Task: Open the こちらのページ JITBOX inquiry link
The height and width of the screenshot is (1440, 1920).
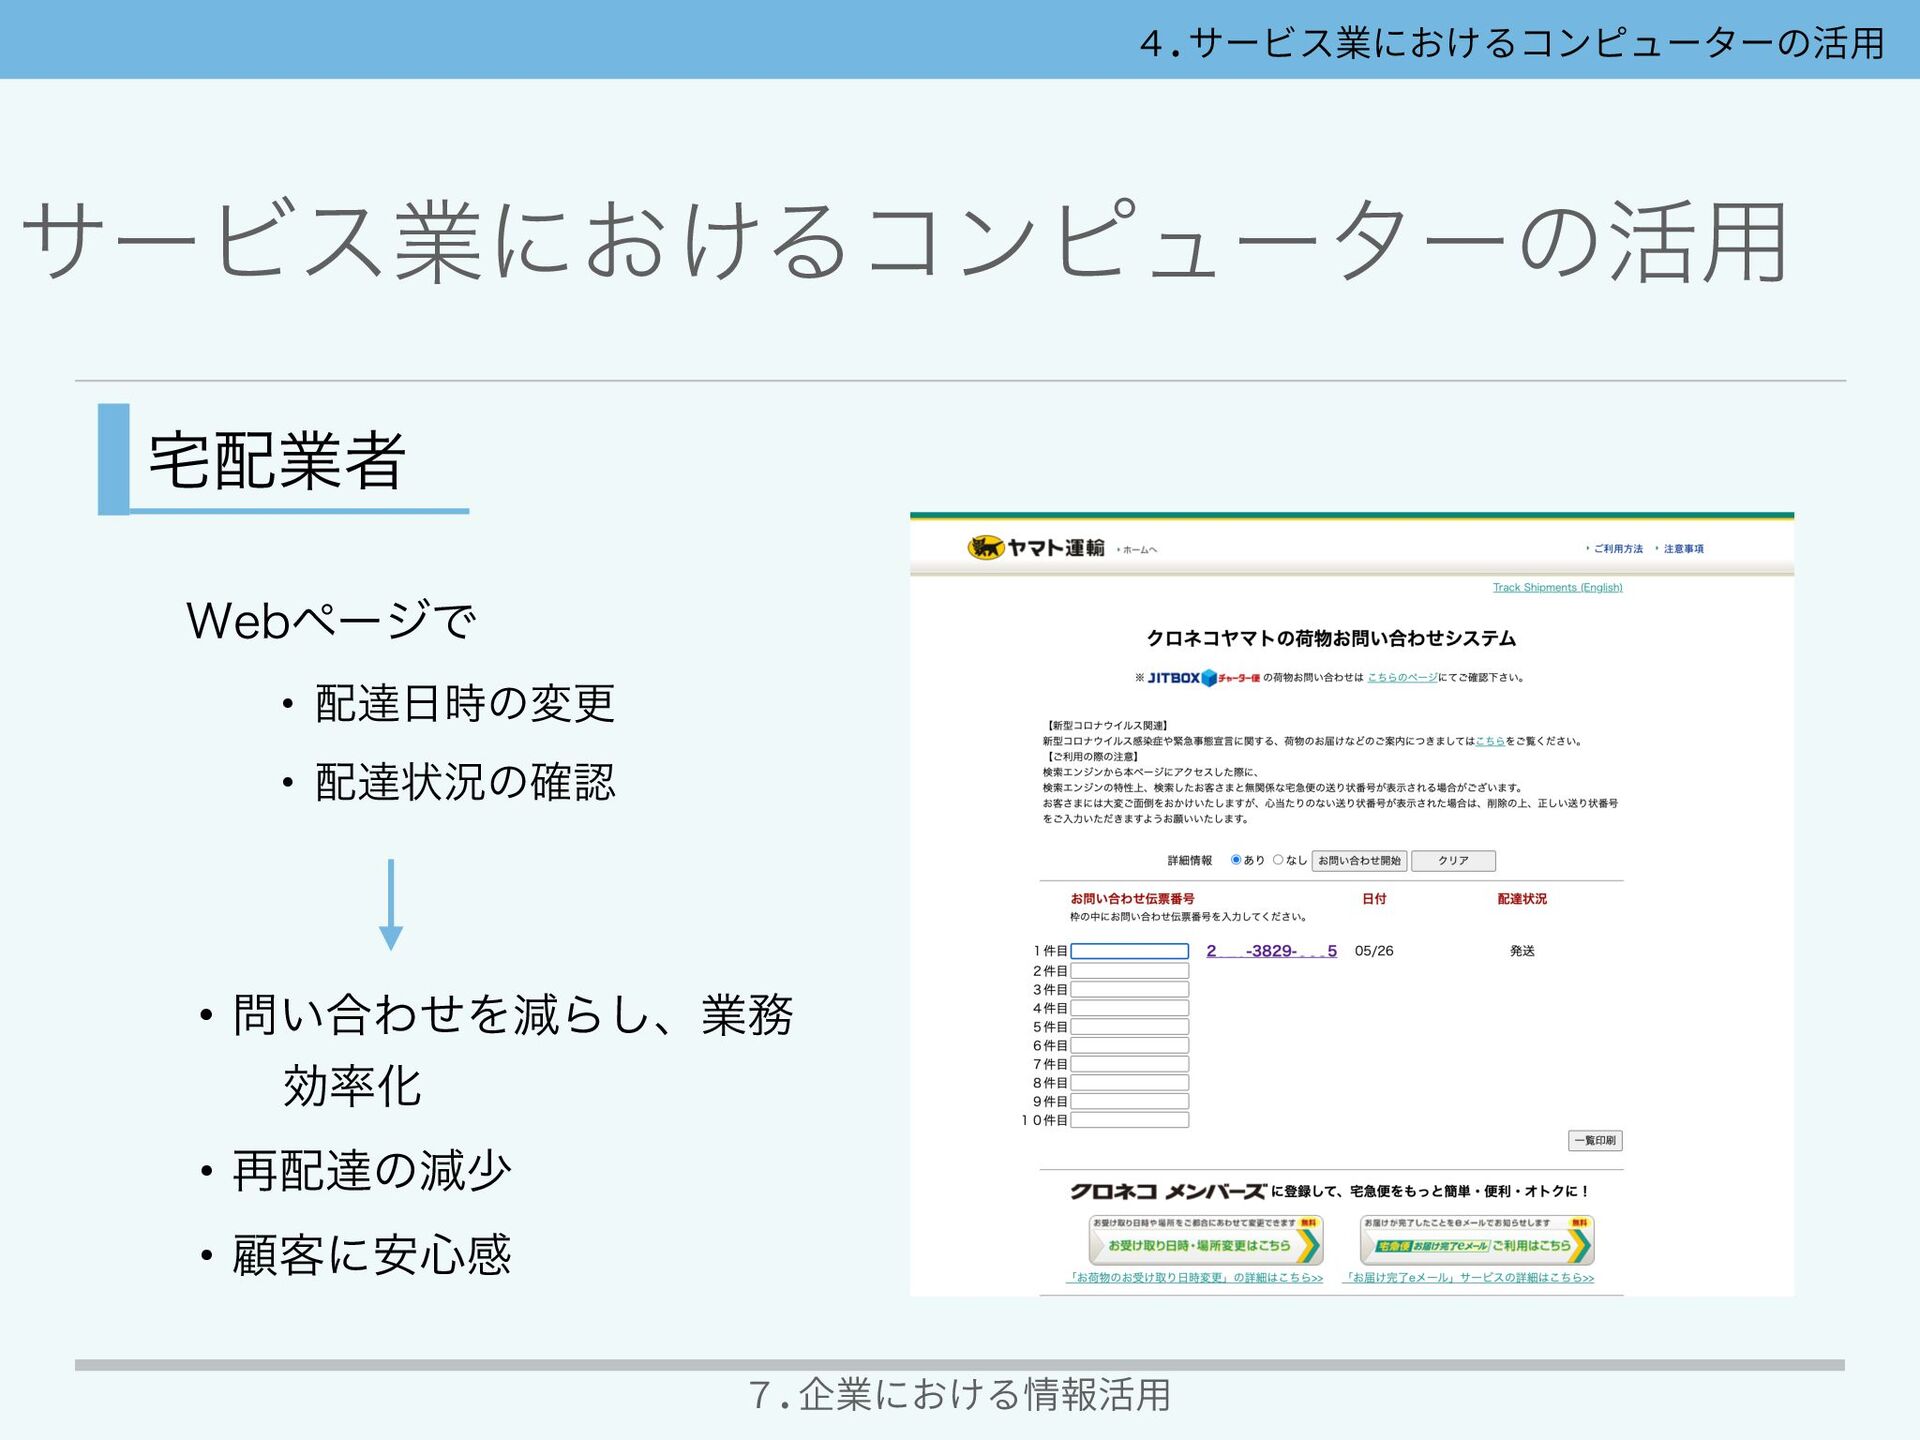Action: [x=1402, y=678]
